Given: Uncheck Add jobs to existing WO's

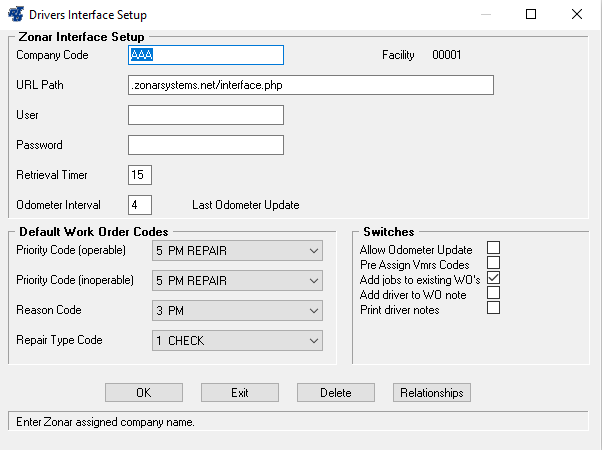Looking at the screenshot, I should tap(493, 278).
